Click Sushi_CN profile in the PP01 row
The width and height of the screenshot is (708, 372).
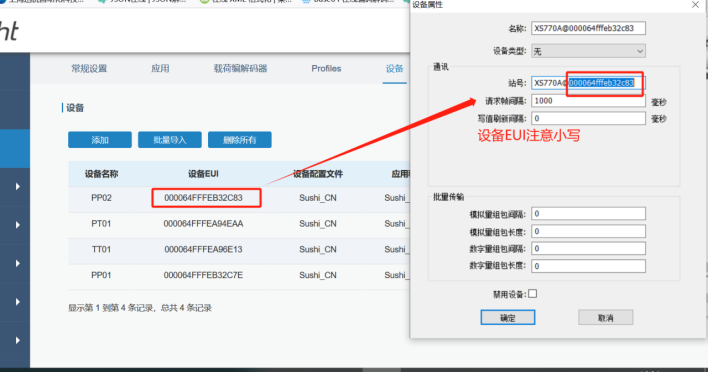pos(317,275)
